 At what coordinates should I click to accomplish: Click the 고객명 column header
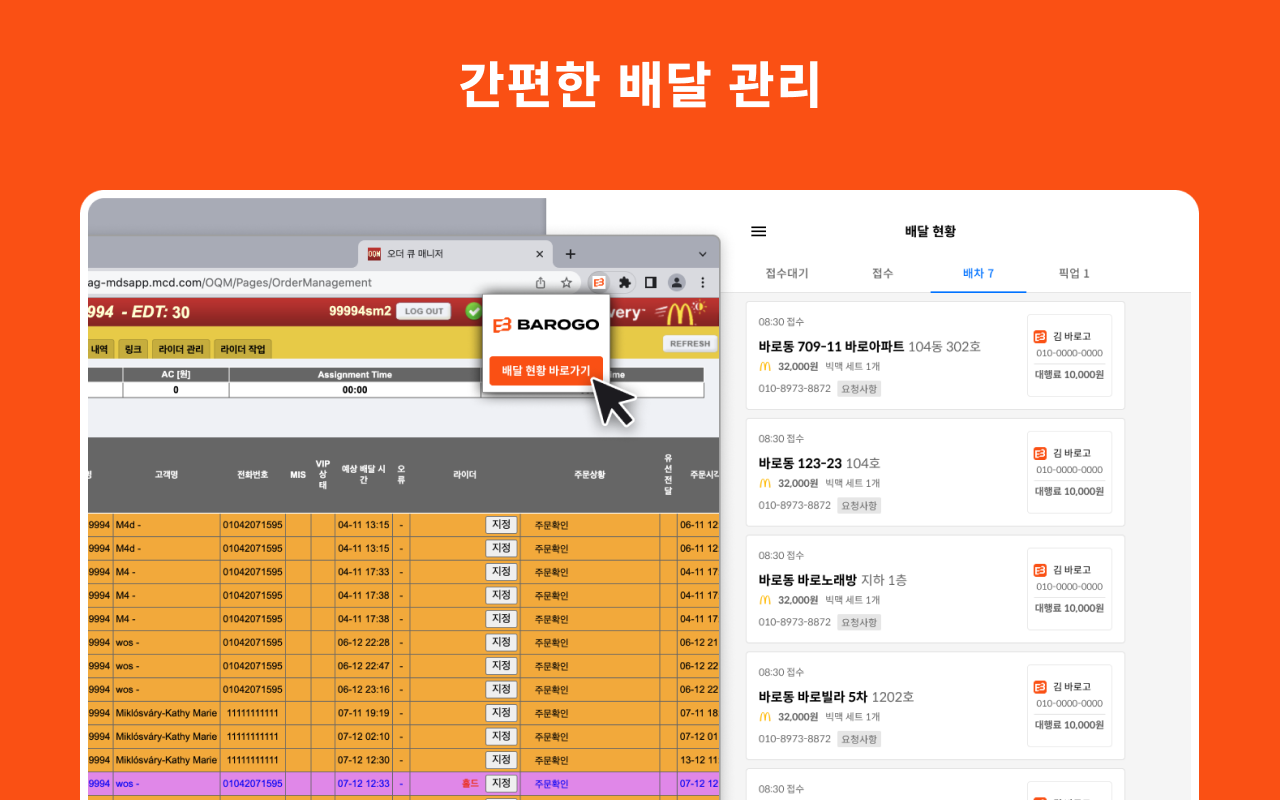click(x=167, y=474)
